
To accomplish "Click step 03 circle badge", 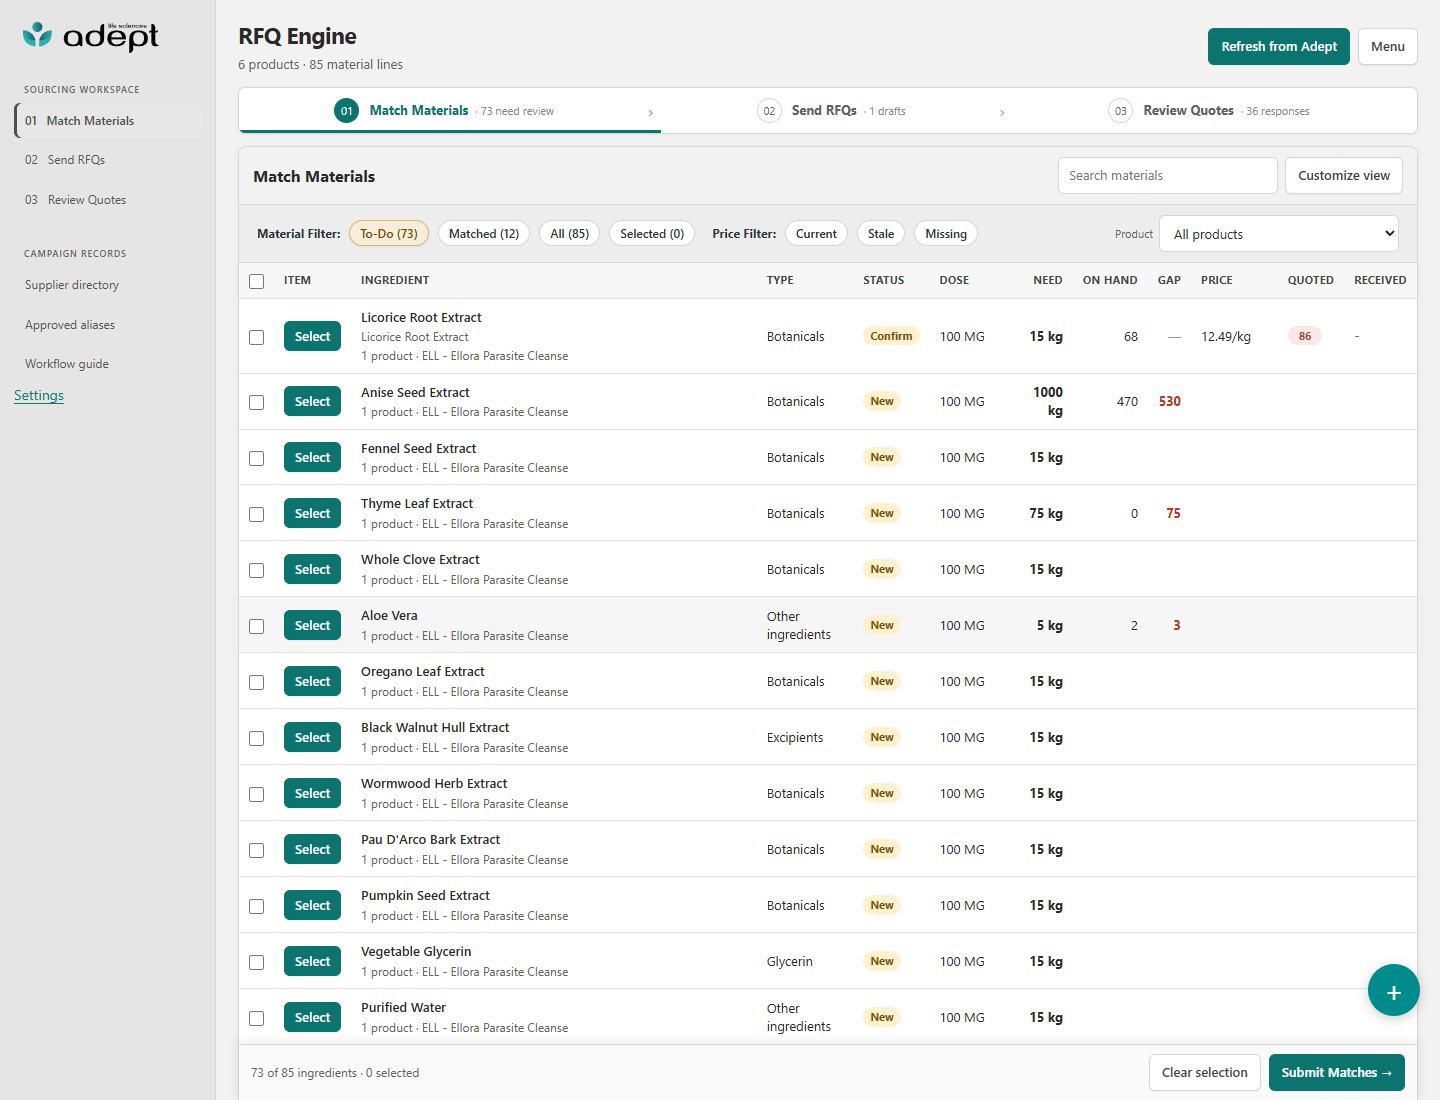I will point(1120,111).
